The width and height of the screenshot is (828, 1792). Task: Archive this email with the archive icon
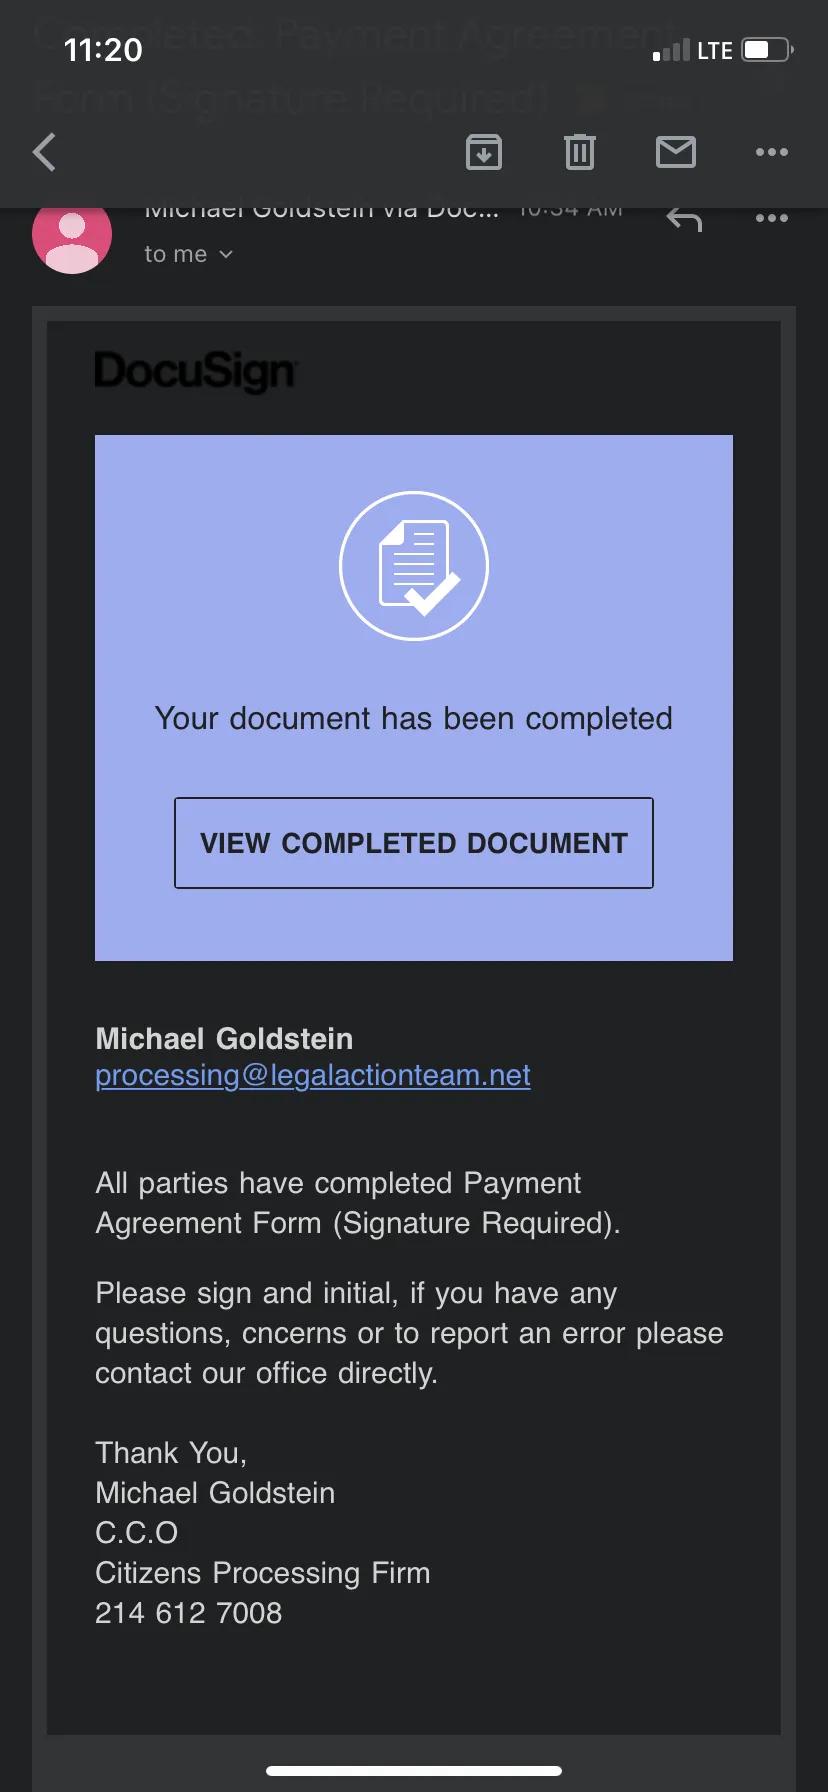pos(484,152)
